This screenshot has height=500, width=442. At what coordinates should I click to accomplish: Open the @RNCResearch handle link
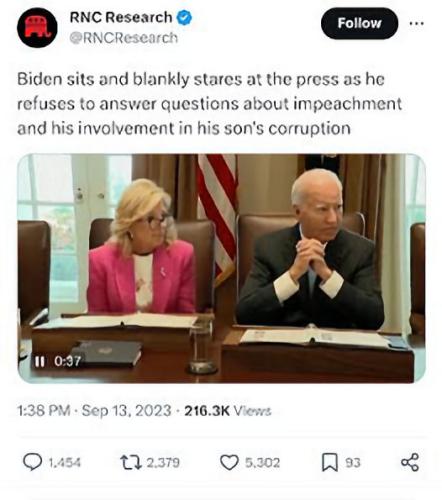pos(124,38)
